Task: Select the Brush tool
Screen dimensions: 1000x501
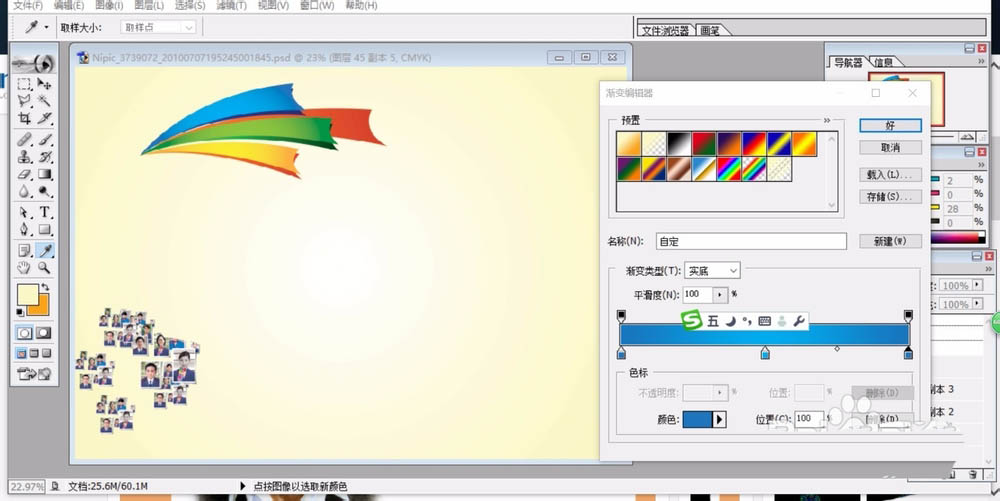Action: point(45,139)
